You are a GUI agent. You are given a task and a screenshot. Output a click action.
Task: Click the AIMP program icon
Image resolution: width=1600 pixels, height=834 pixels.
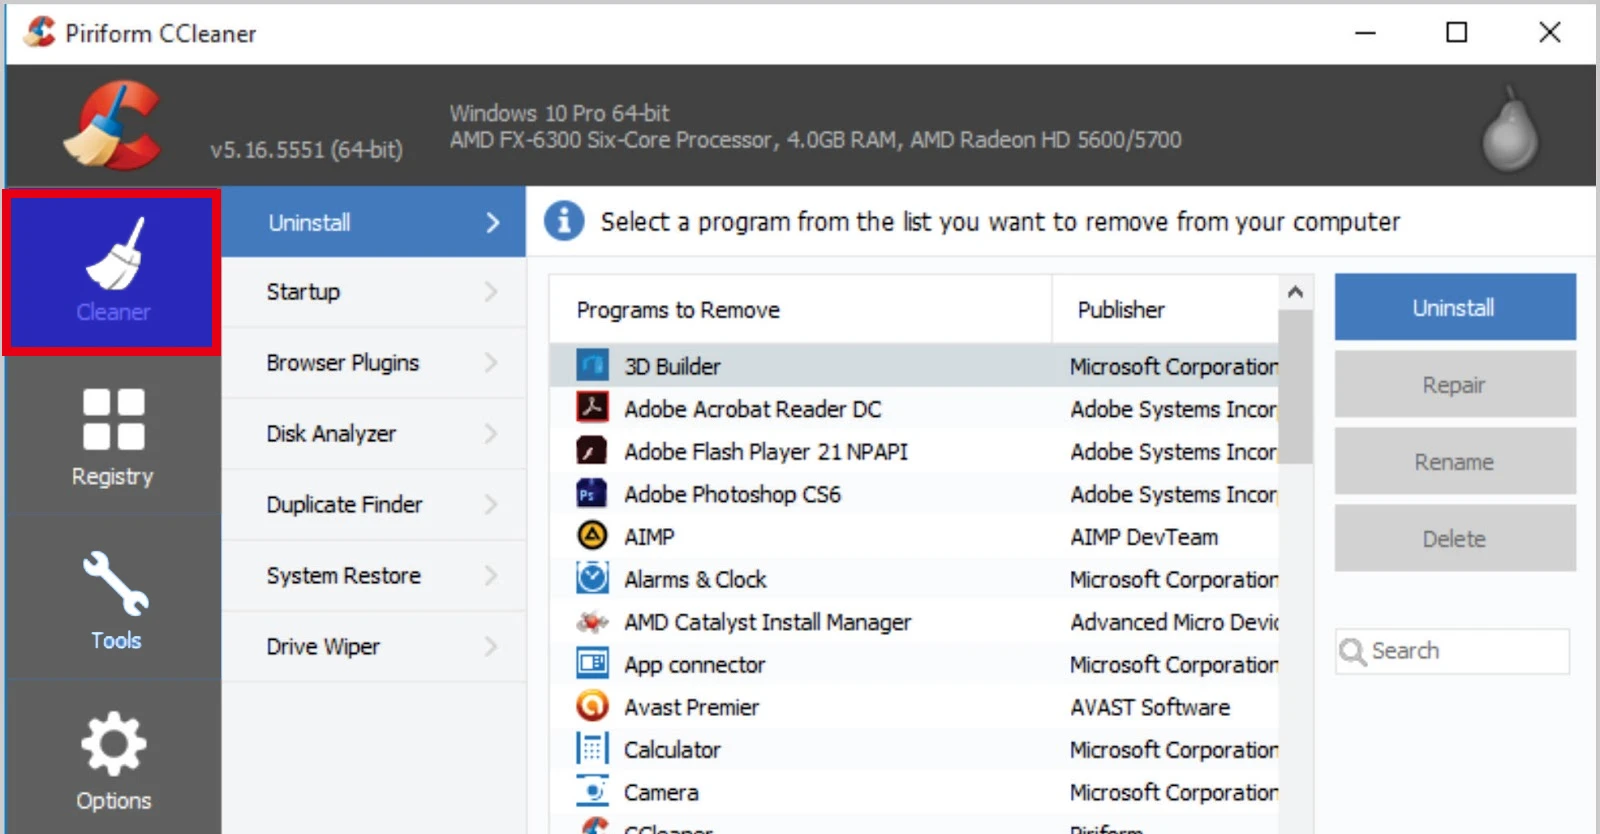[x=592, y=536]
